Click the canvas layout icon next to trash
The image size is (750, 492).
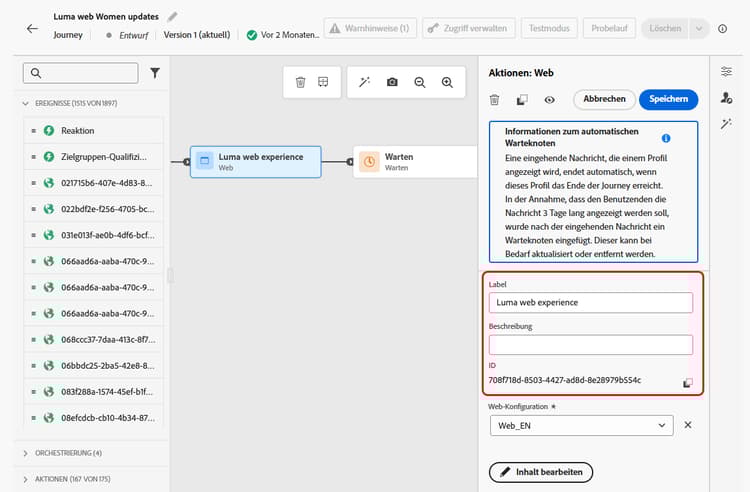(323, 82)
